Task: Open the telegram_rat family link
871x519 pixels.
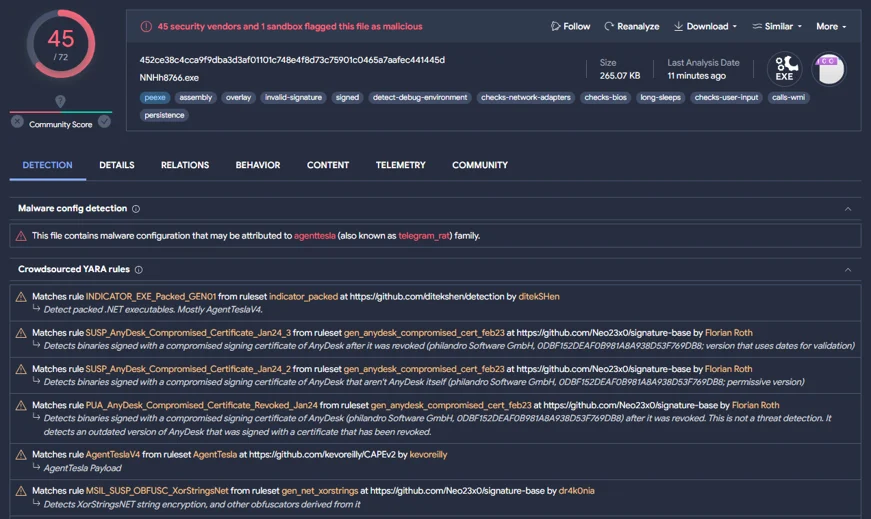Action: pos(424,236)
